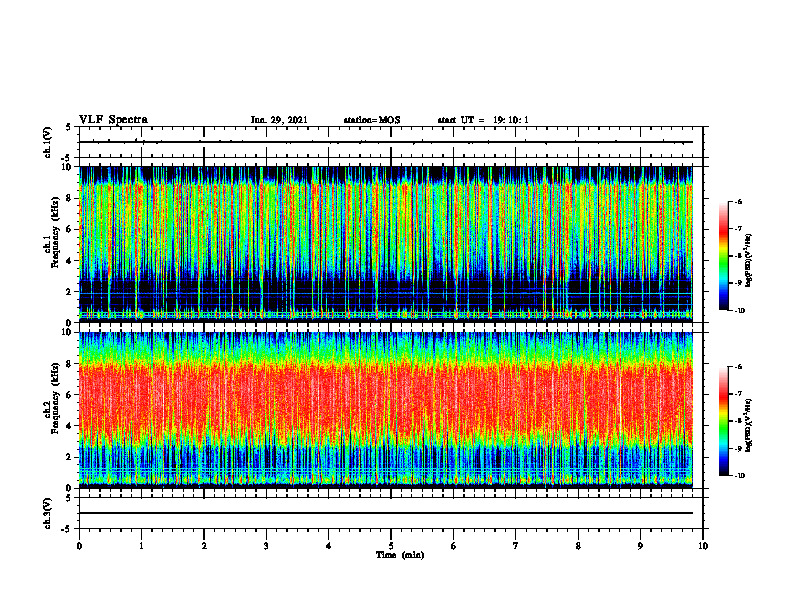
Task: Select the ch.1 "Frequency (kHz)" axis label
Action: [x=55, y=232]
